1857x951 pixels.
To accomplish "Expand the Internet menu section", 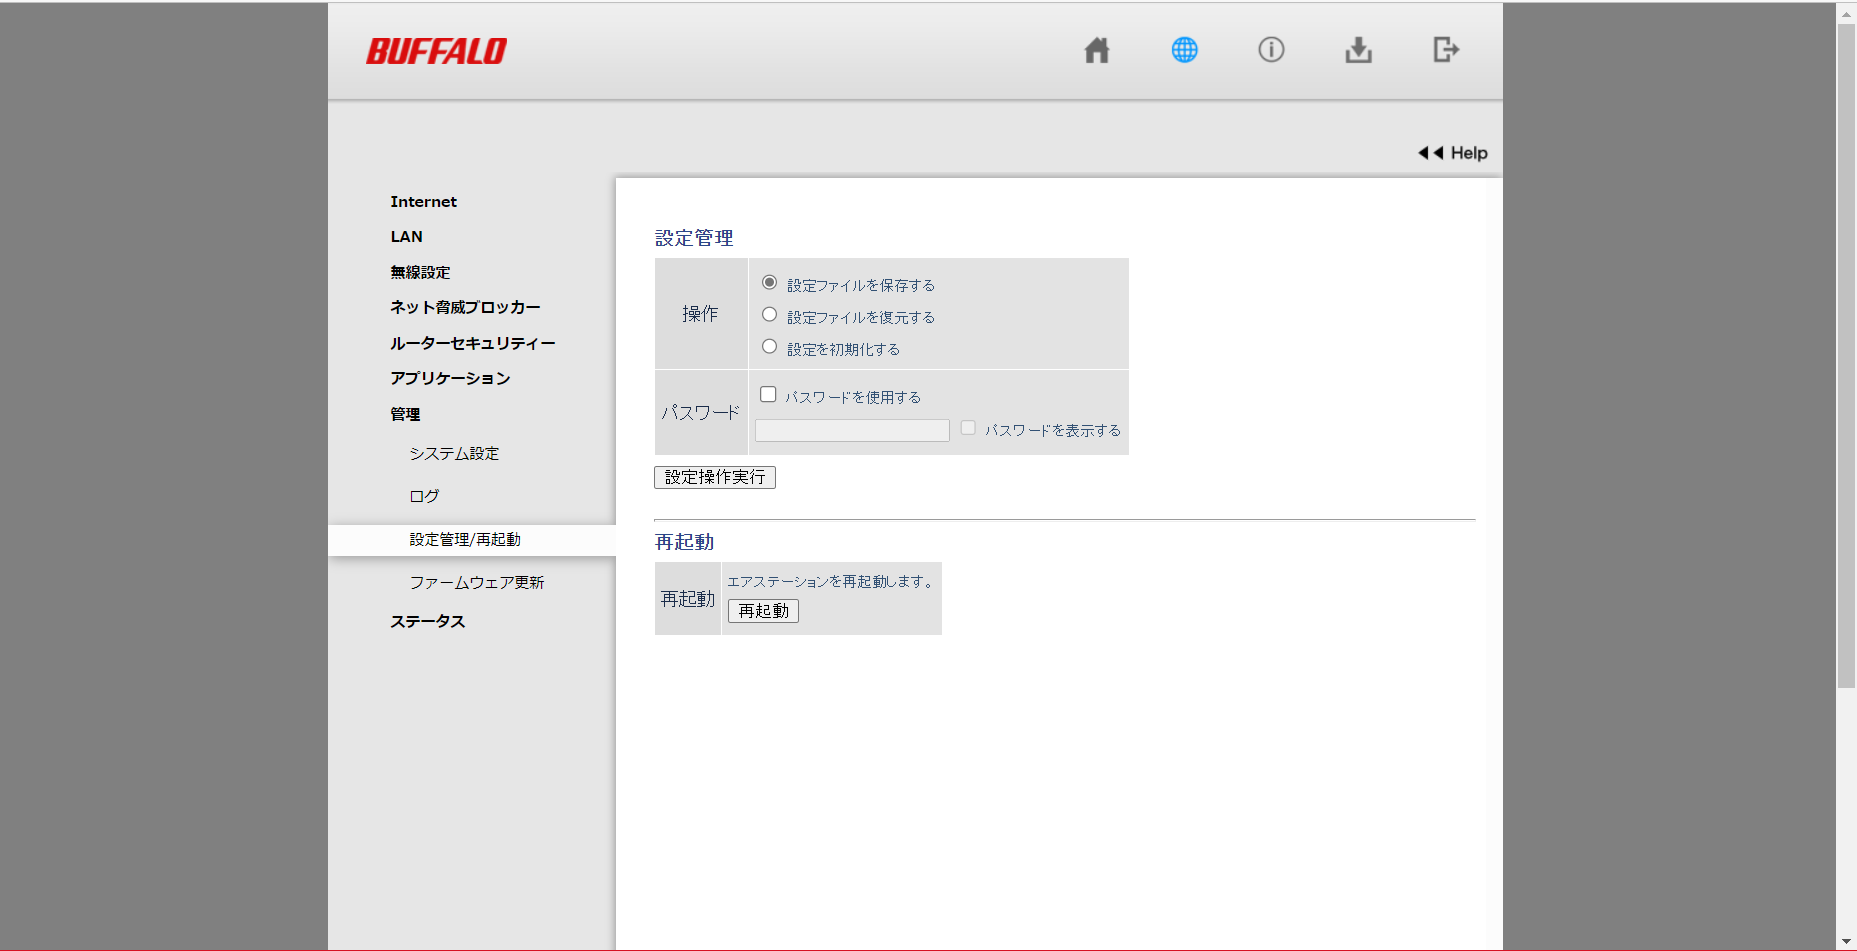I will coord(423,202).
